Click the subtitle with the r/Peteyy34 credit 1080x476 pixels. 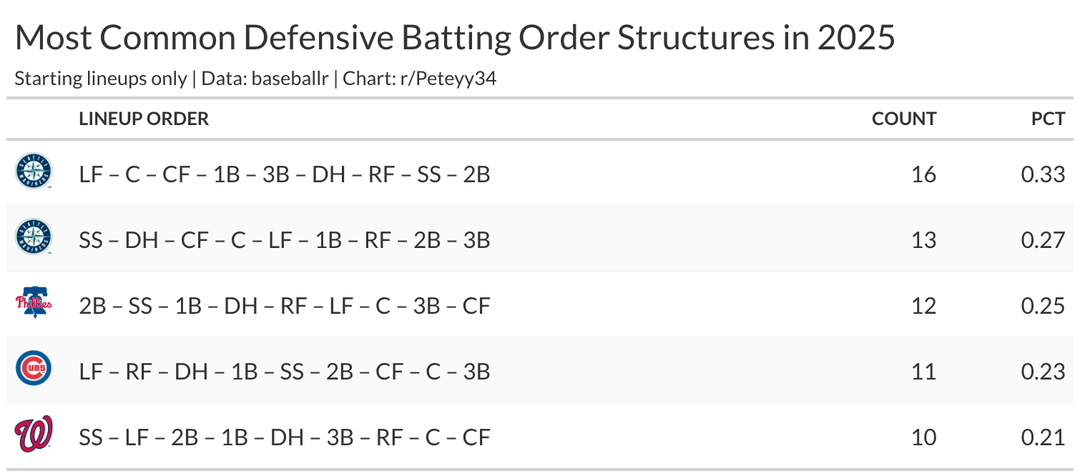click(x=256, y=78)
